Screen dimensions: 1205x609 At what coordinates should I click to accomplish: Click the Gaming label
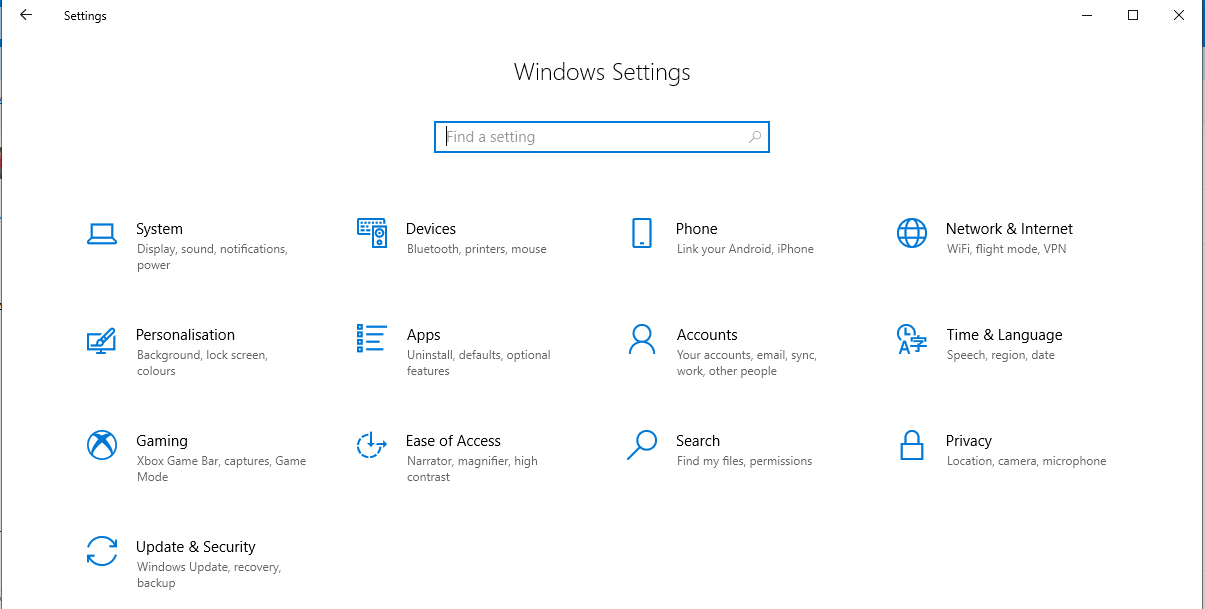point(162,441)
